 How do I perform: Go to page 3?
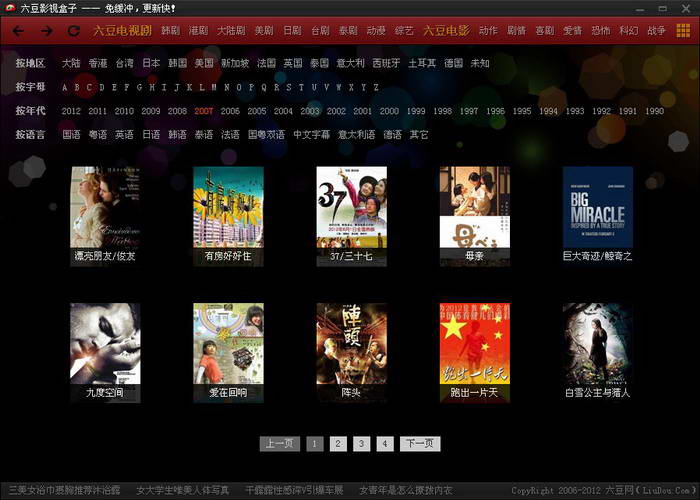pyautogui.click(x=361, y=444)
